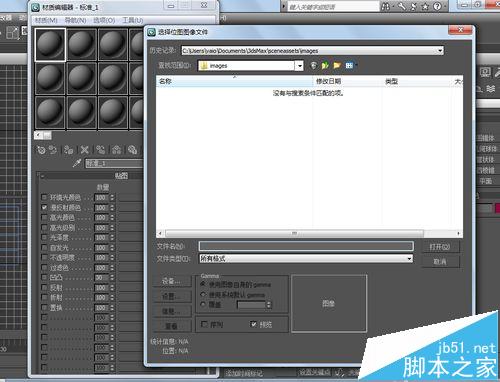Check the 序列 sequence checkbox
Screen dimensions: 500x382
pos(204,324)
